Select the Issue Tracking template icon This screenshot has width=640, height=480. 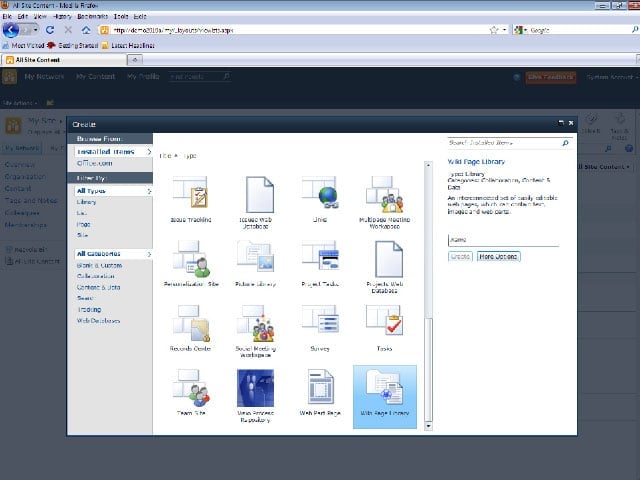tap(190, 192)
